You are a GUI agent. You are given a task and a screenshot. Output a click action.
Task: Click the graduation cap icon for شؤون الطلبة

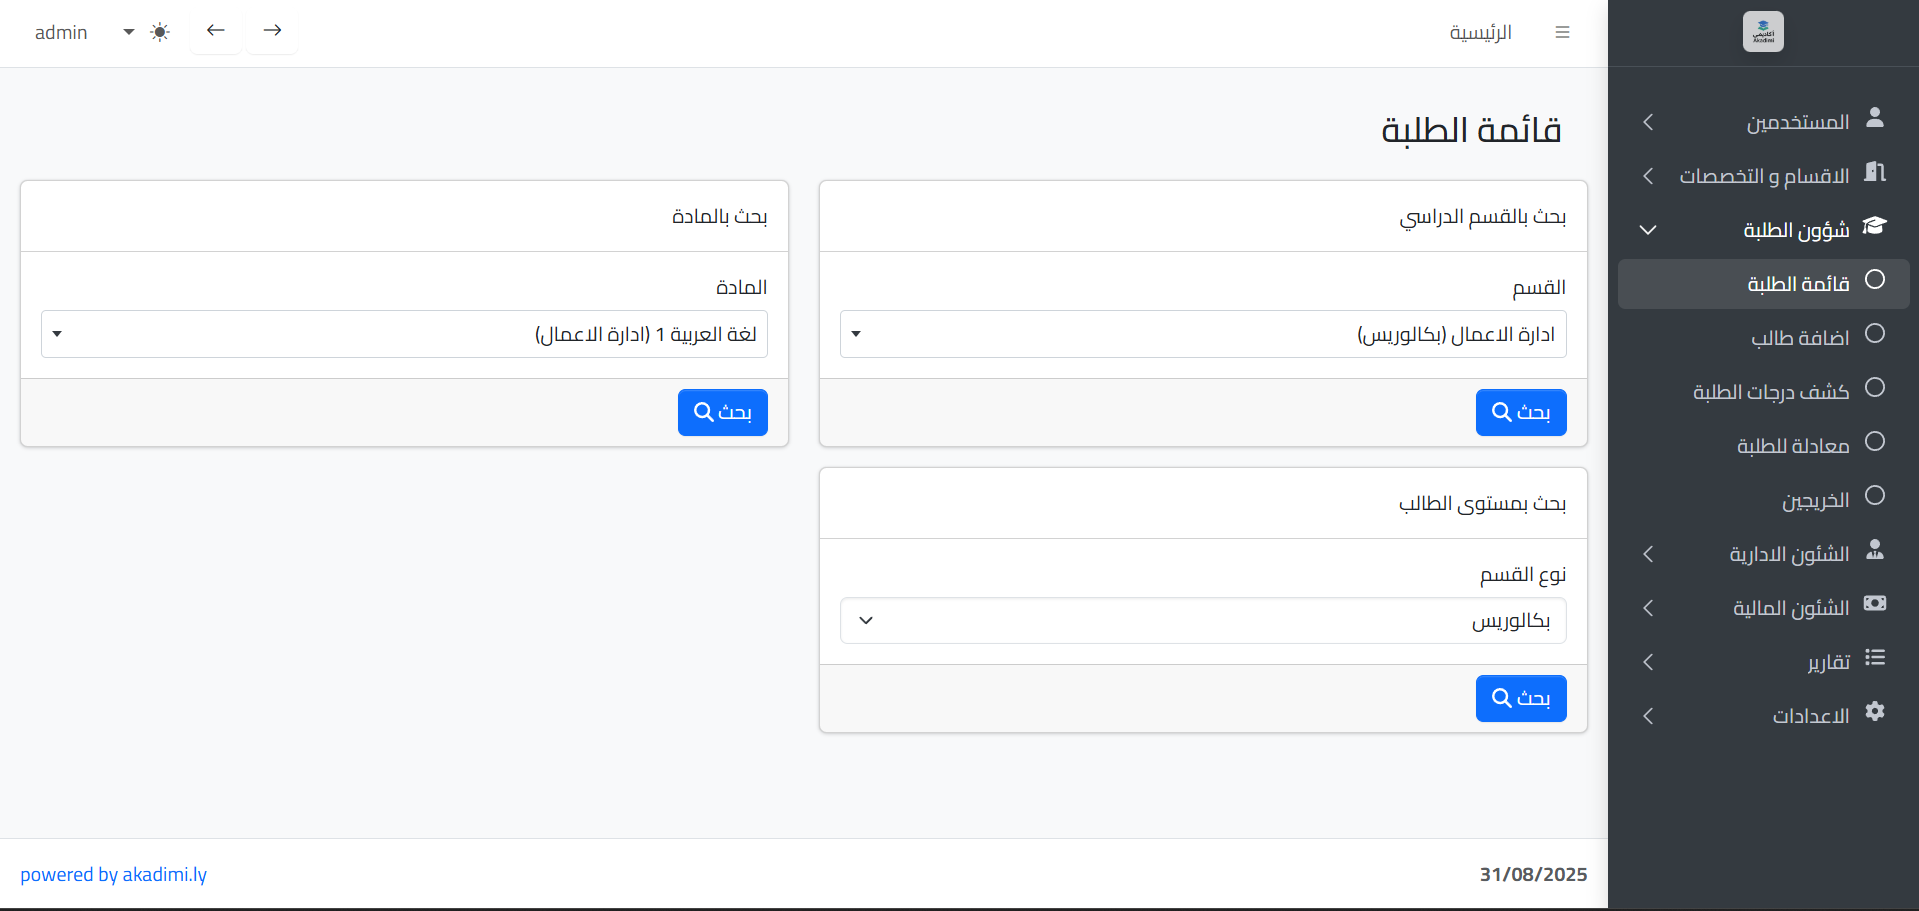[1874, 226]
